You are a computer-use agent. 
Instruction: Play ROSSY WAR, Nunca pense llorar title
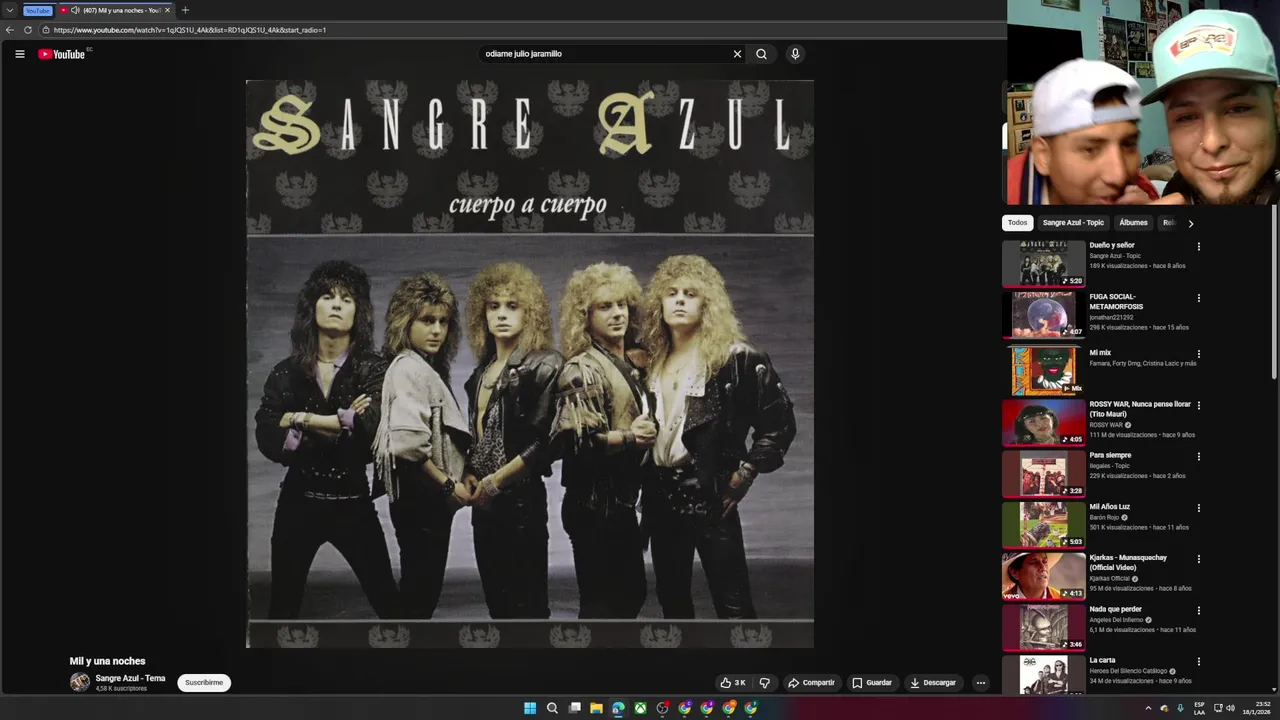click(1140, 409)
